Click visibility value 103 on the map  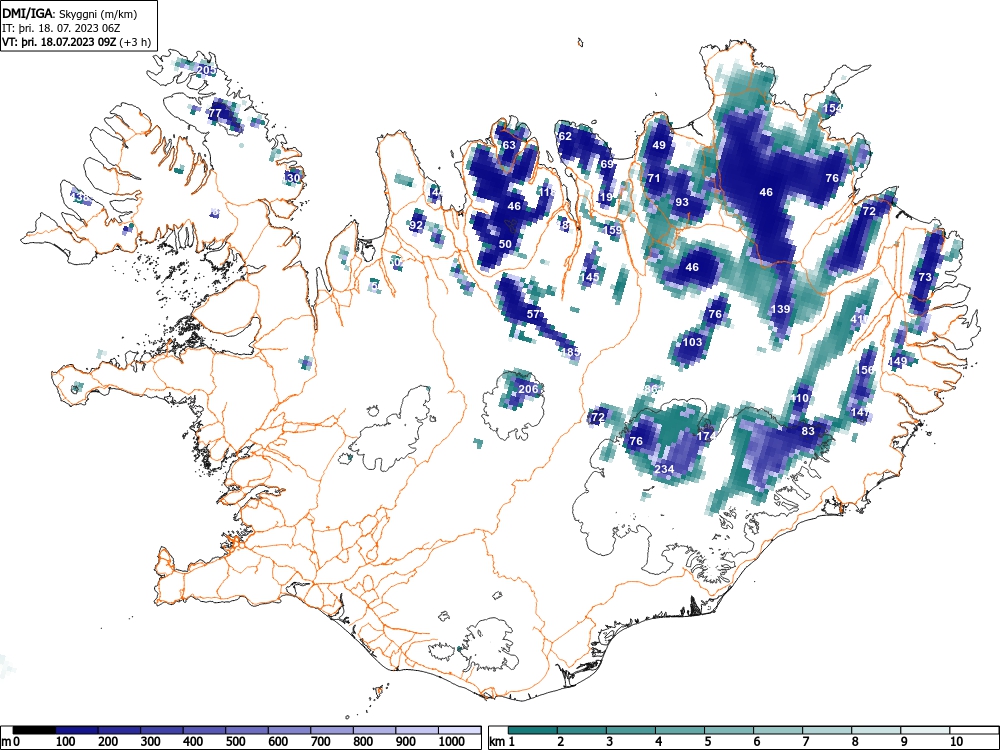point(692,342)
